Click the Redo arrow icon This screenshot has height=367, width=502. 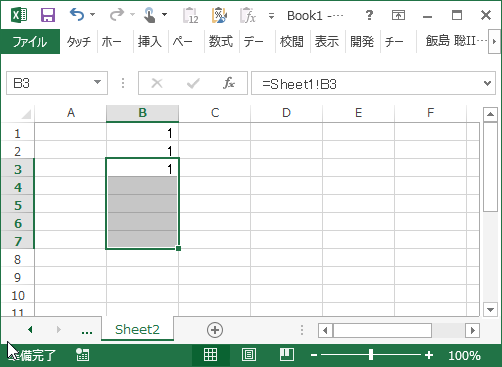coord(117,15)
